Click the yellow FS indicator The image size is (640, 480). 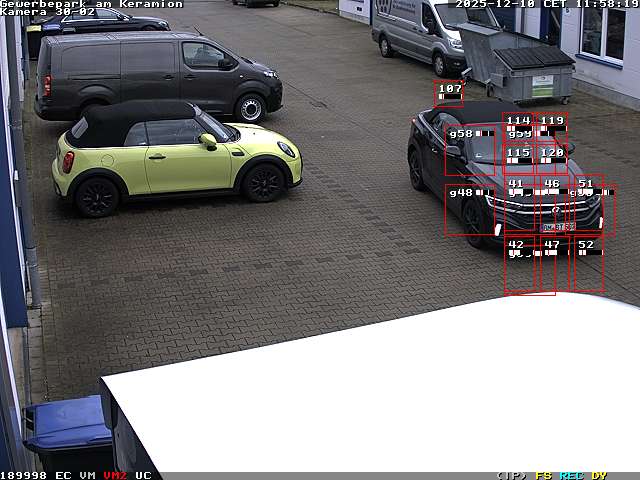tap(543, 475)
